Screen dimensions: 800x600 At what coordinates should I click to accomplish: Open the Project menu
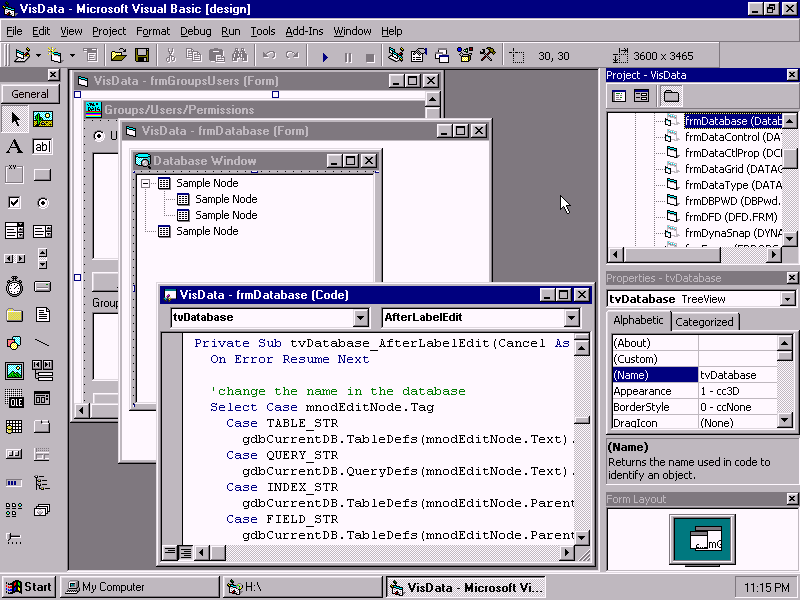pos(109,31)
